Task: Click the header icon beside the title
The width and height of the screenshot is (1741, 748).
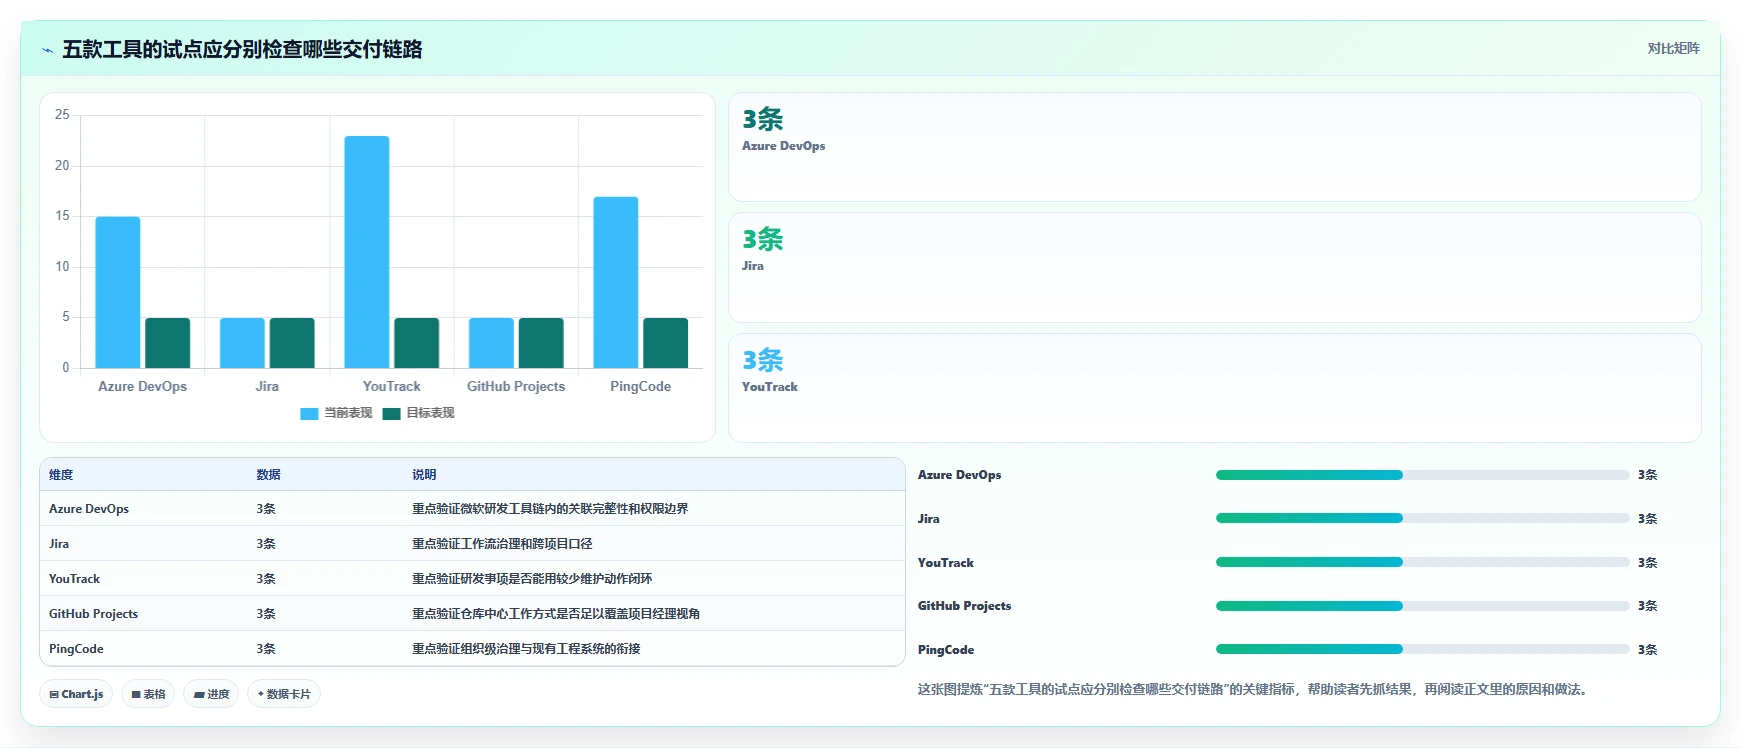Action: [x=47, y=50]
